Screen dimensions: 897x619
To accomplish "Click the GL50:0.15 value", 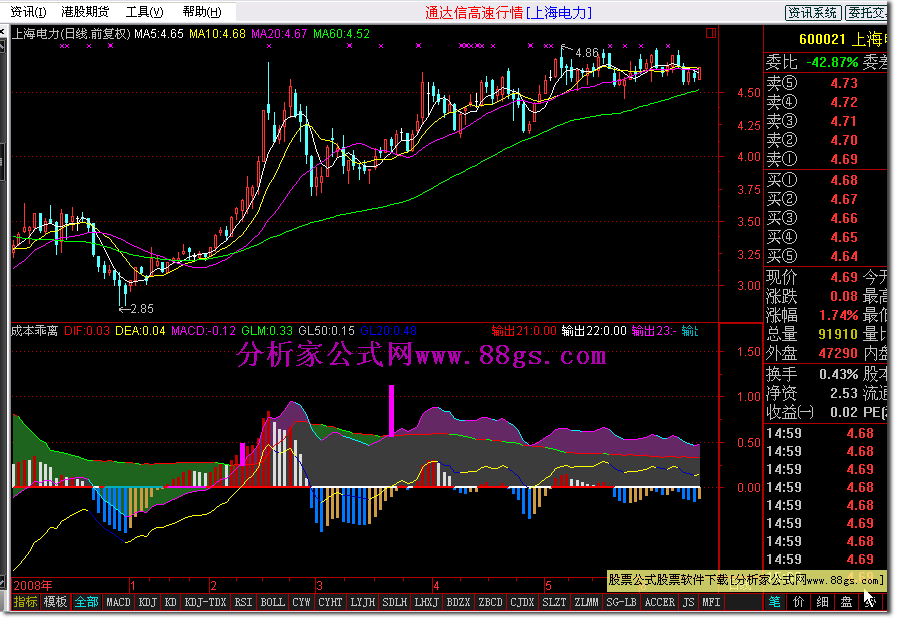I will [x=327, y=331].
